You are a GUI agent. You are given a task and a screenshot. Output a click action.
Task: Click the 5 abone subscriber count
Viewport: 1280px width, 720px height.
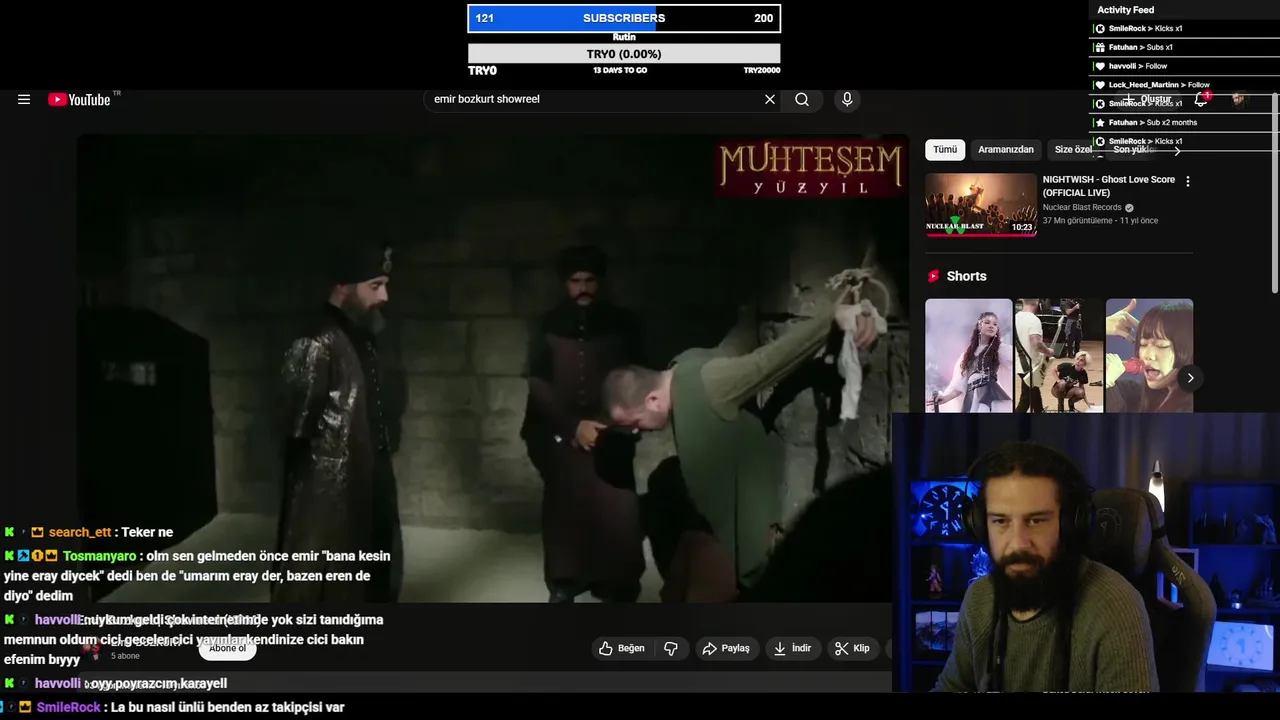click(x=125, y=656)
